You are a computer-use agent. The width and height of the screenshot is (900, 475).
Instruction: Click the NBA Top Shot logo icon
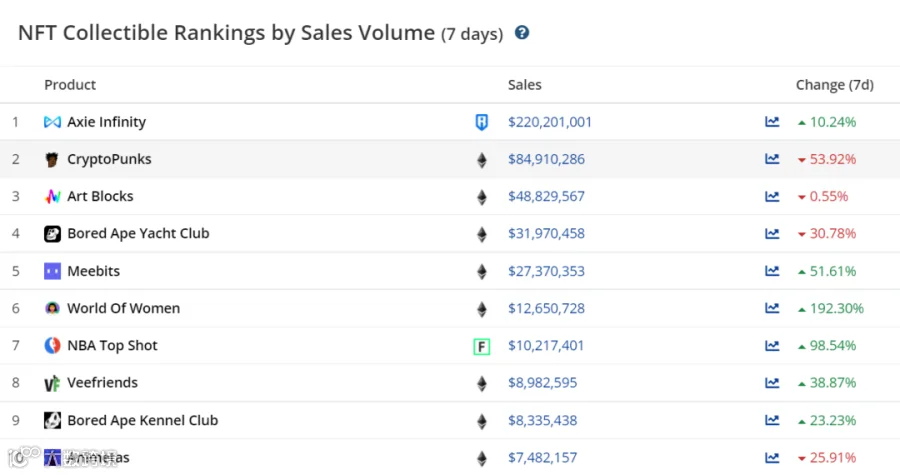pyautogui.click(x=53, y=346)
